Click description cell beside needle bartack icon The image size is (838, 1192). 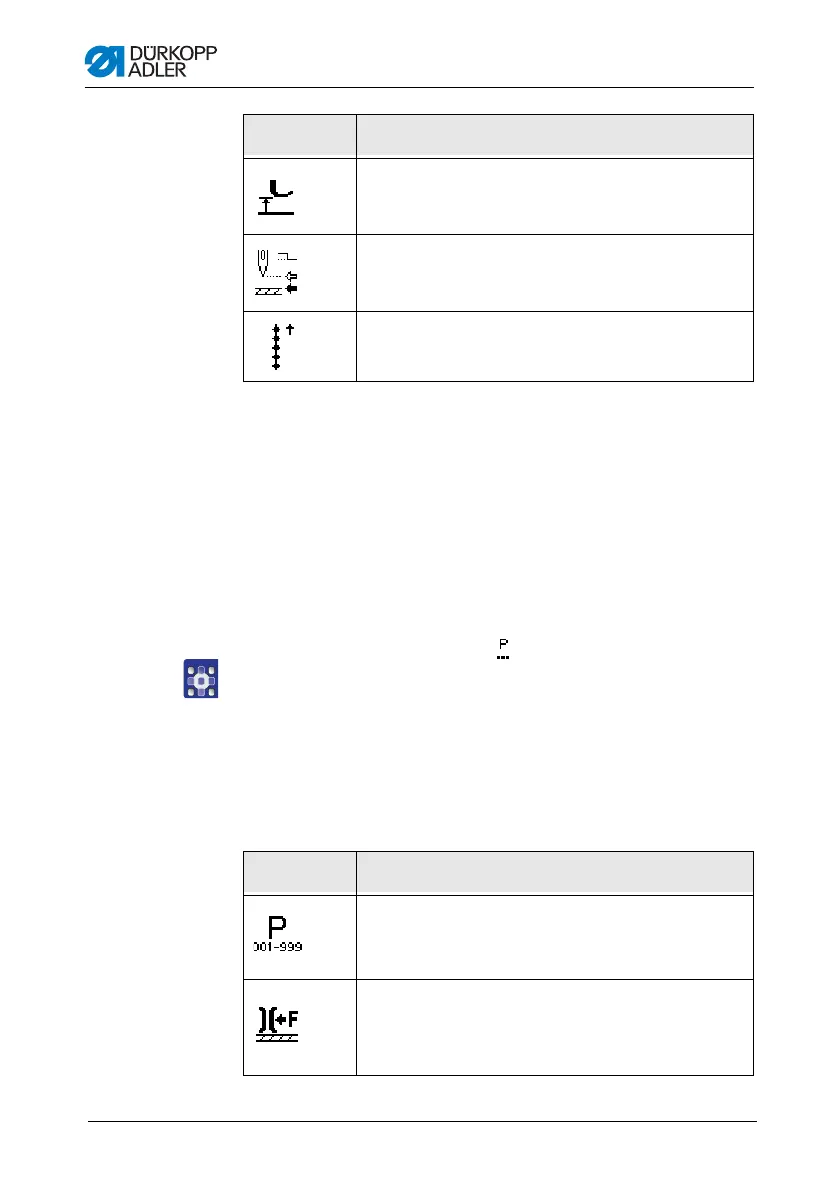coord(555,273)
